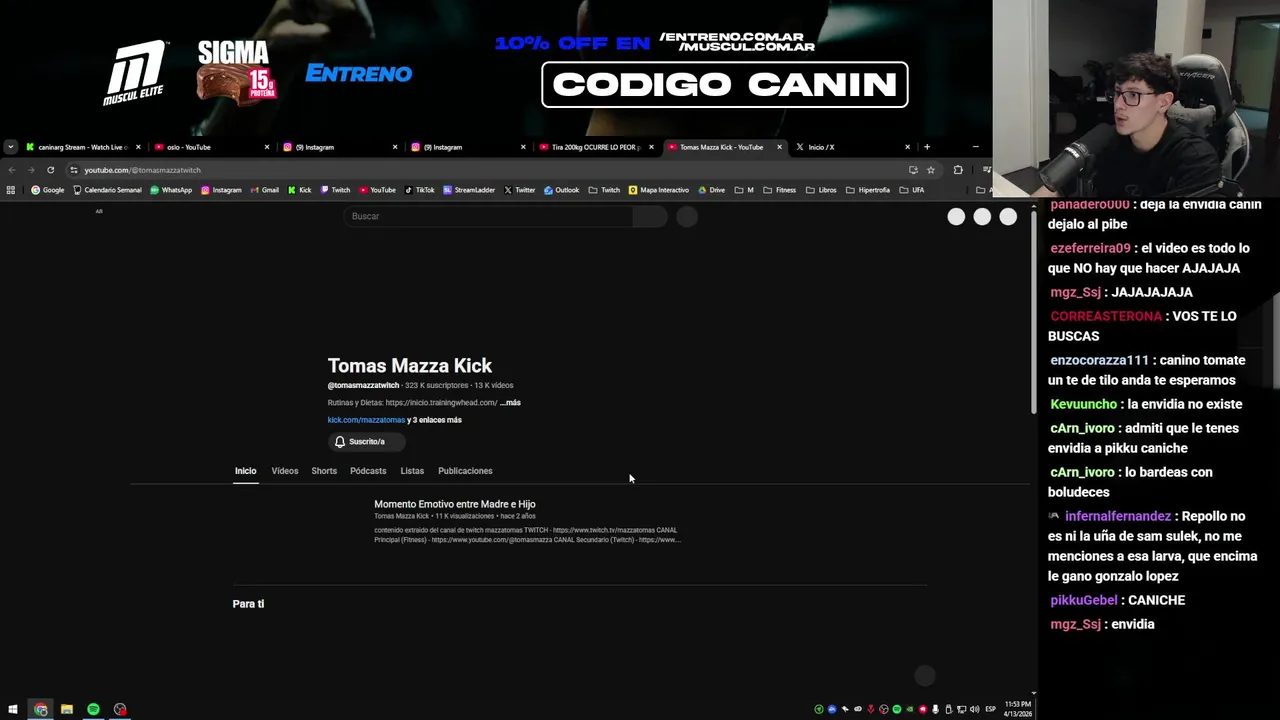Open the Google bookmark

[47, 190]
